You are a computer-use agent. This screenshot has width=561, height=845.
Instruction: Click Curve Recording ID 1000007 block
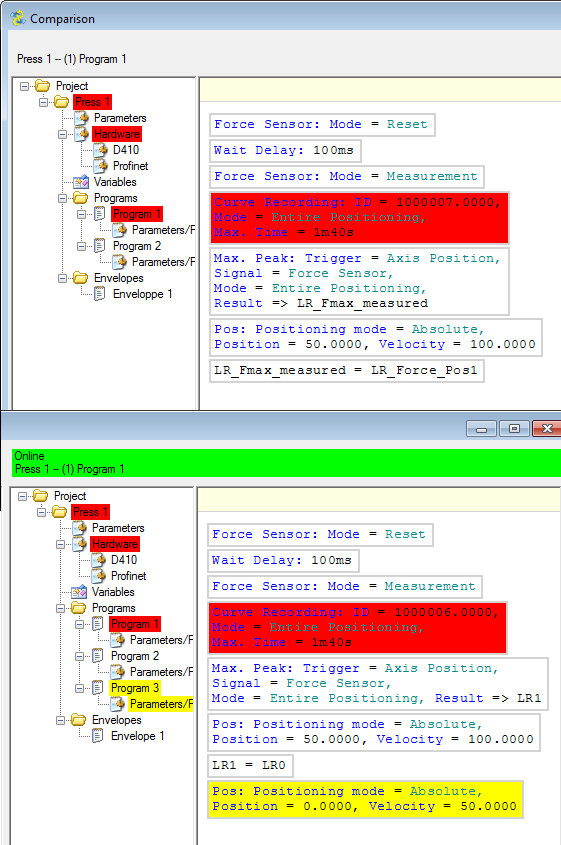[x=359, y=217]
